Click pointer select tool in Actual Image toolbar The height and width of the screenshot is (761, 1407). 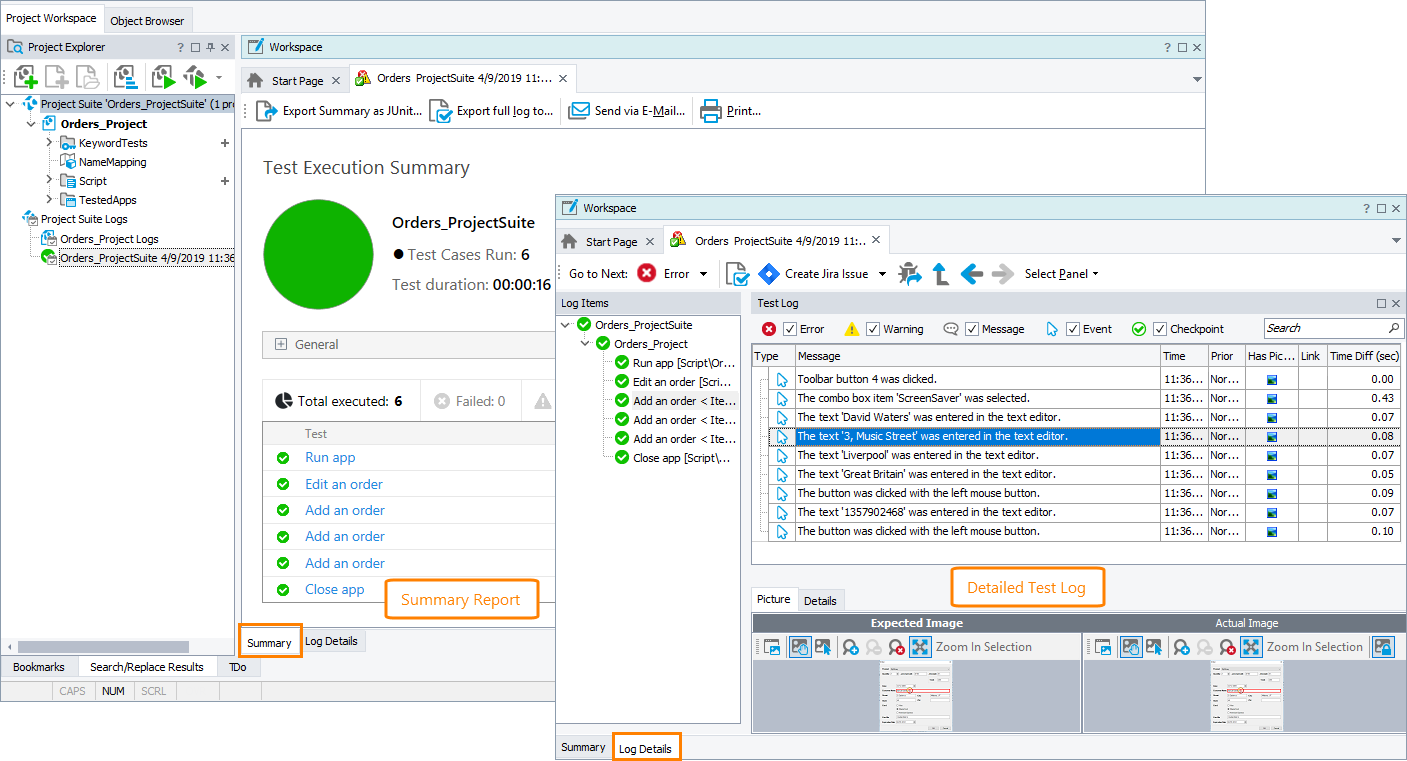coord(1154,647)
